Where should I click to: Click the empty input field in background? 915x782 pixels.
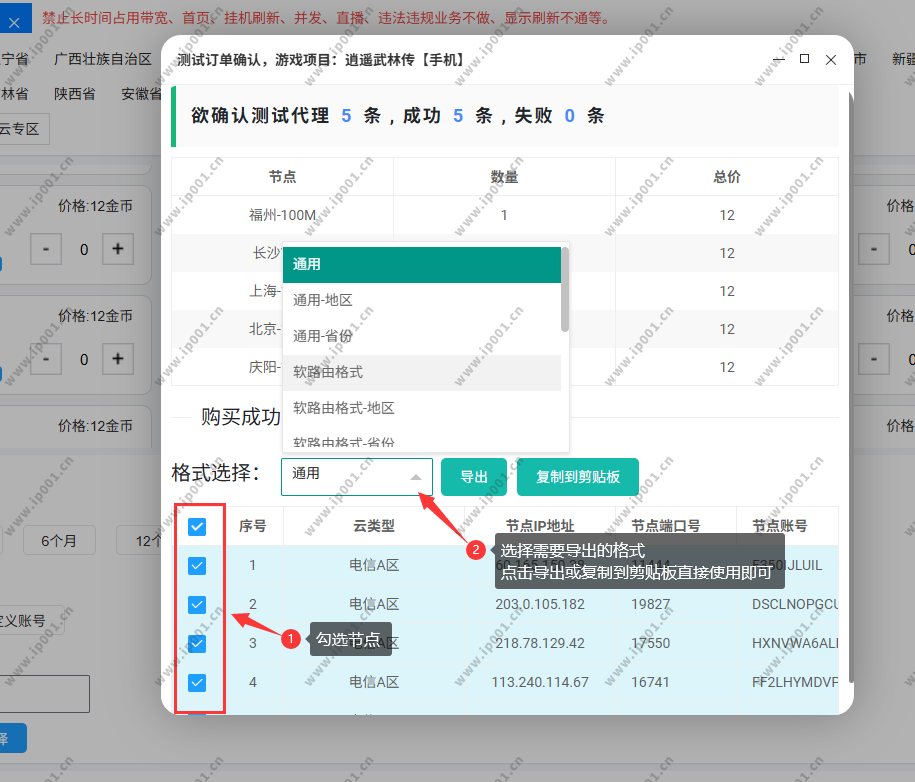[x=45, y=694]
